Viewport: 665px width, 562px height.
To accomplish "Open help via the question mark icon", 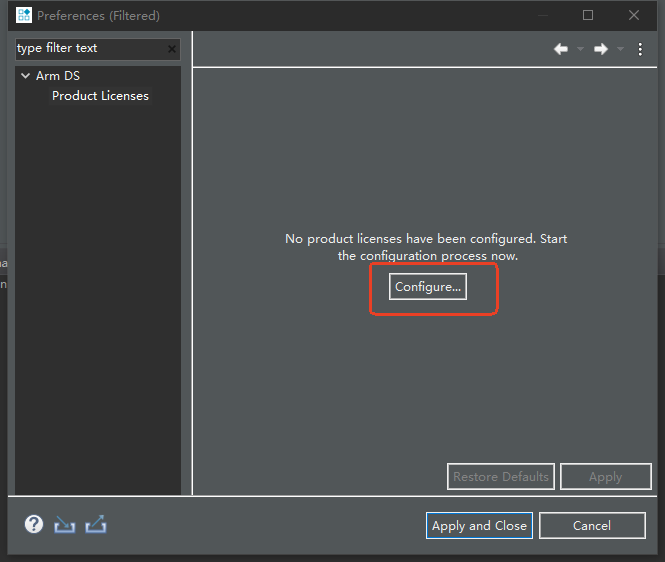I will click(x=34, y=524).
